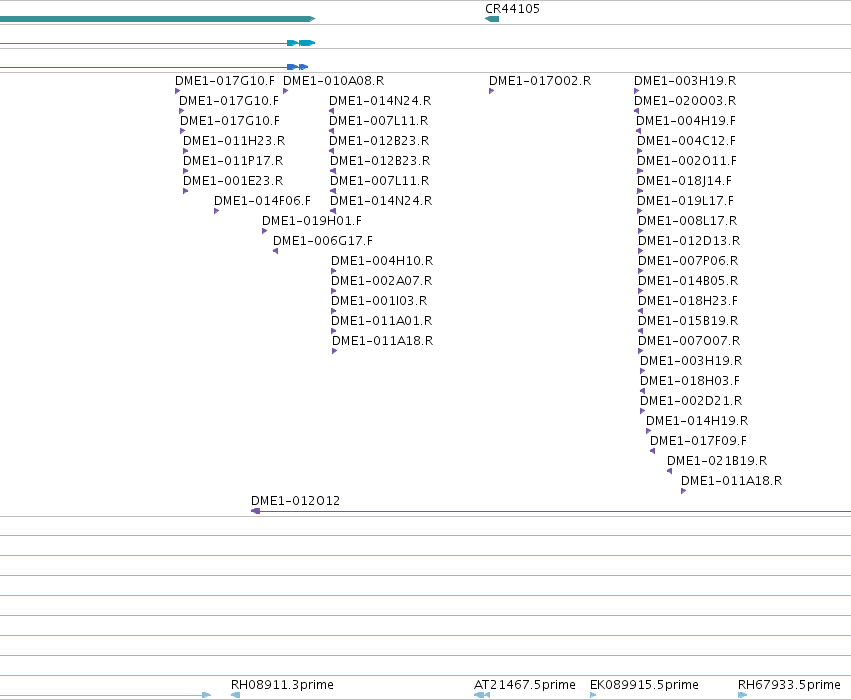
Task: Click the DME1-012O12 label
Action: tap(295, 500)
